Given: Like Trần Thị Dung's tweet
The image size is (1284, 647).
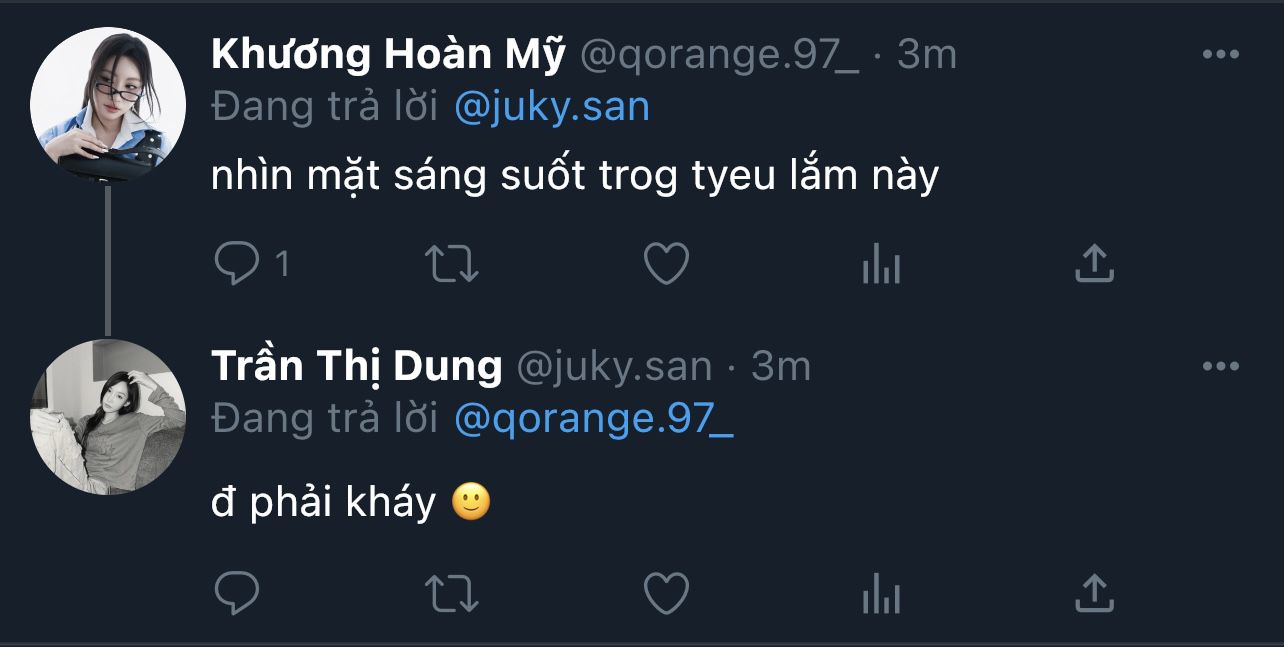Looking at the screenshot, I should (666, 593).
